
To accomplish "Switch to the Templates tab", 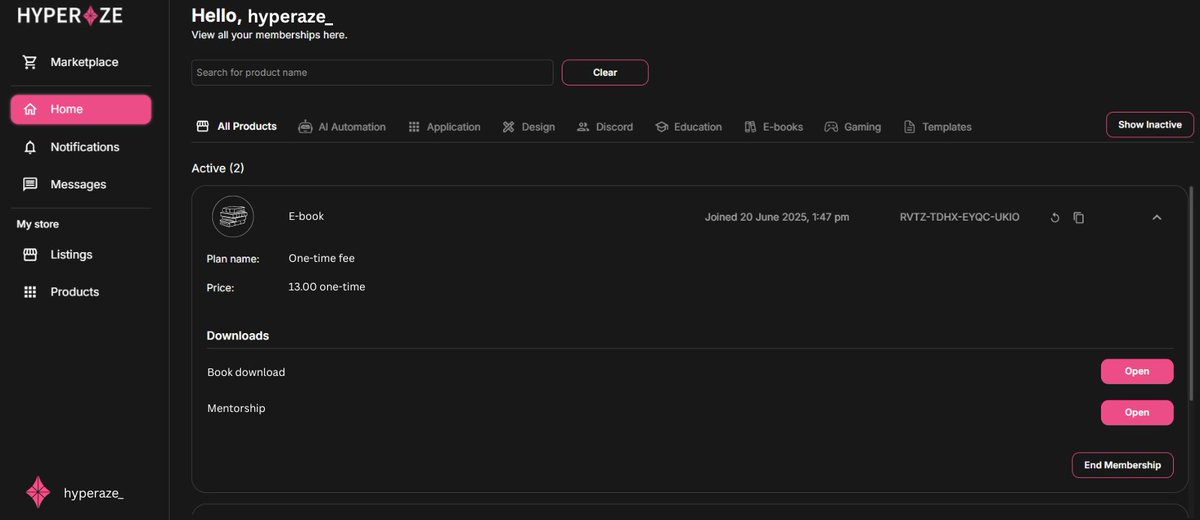I will tap(937, 127).
